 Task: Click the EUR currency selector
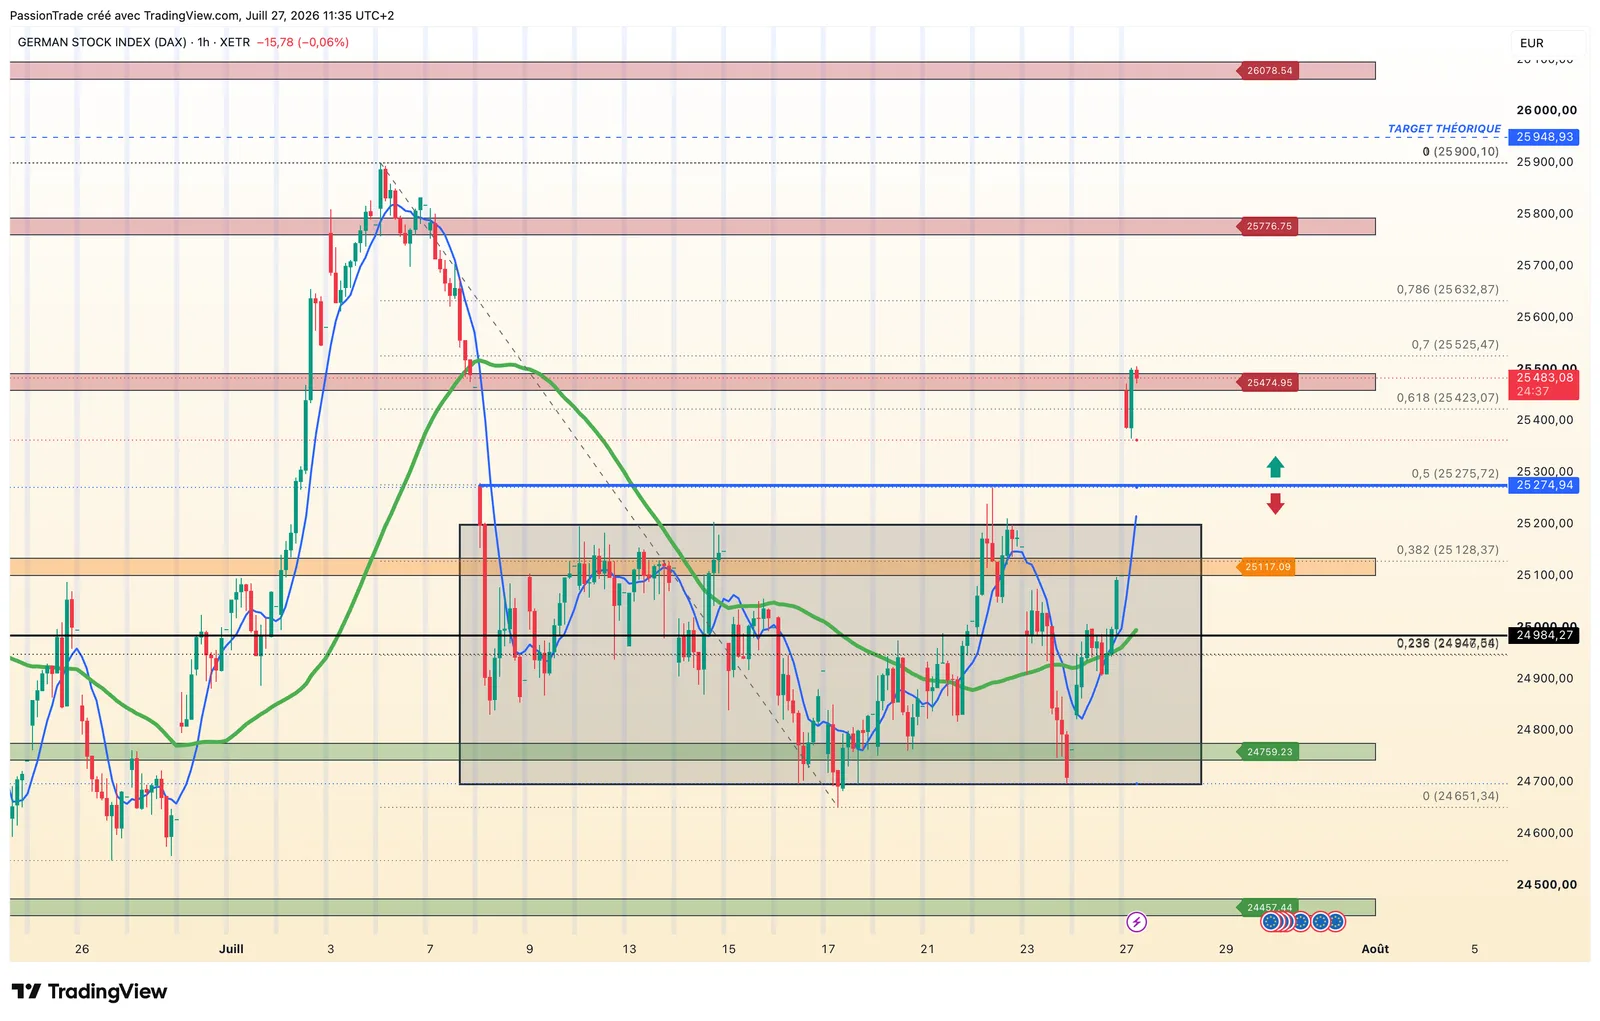point(1532,43)
